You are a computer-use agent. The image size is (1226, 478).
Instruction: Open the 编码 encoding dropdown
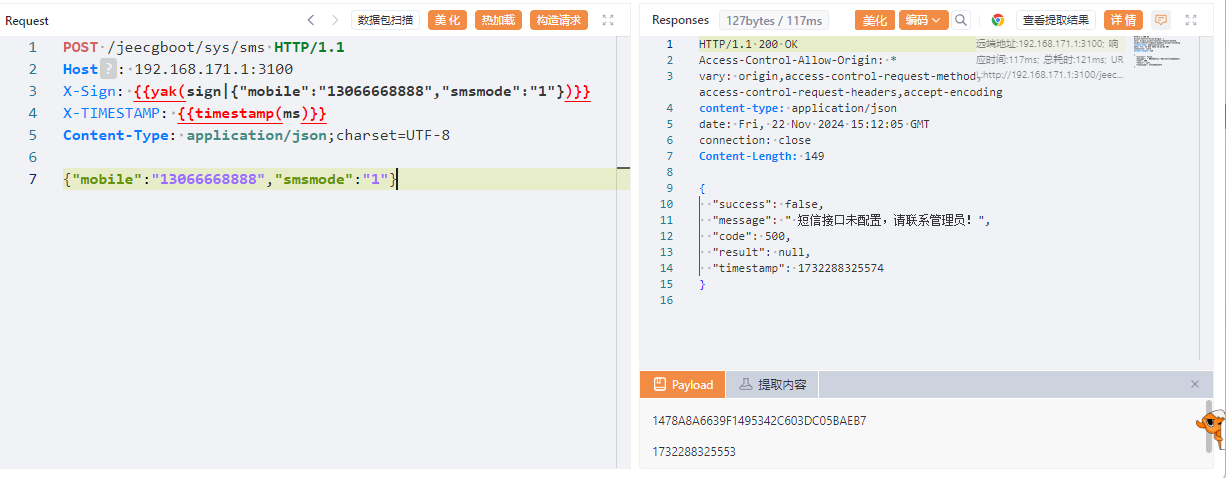tap(922, 20)
